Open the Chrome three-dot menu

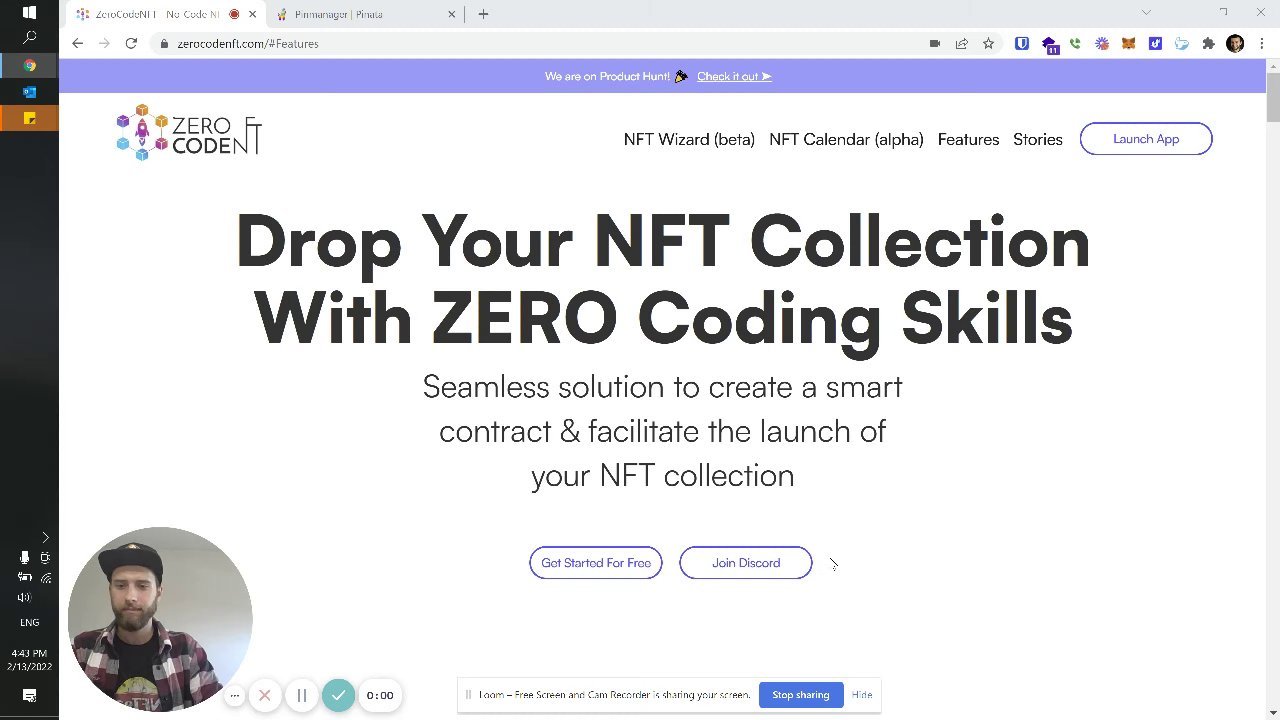[1262, 43]
